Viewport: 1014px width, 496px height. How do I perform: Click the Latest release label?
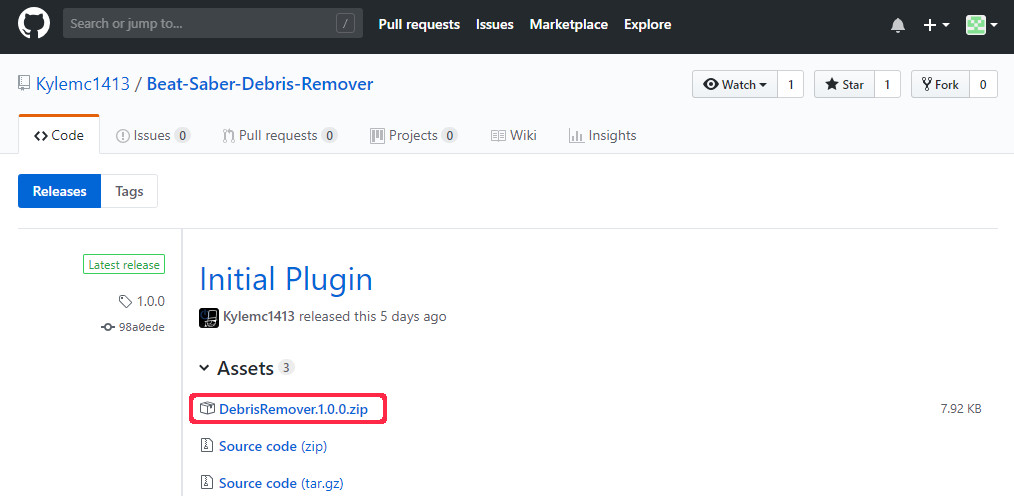click(124, 264)
